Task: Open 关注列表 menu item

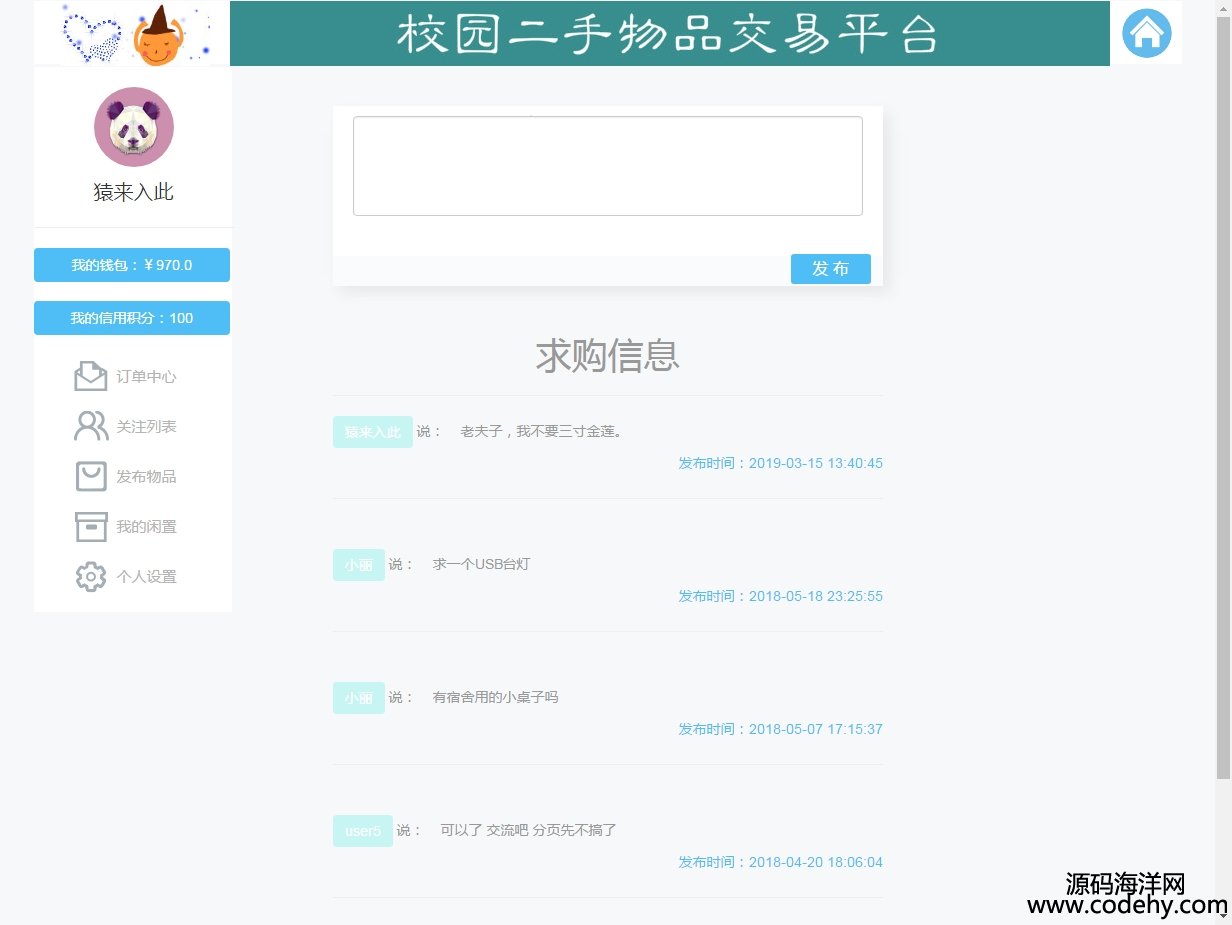Action: pyautogui.click(x=146, y=427)
